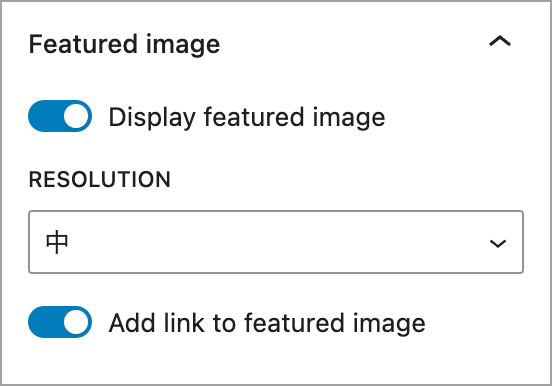
Task: Click the blue track of Display featured image switch
Action: [44, 116]
